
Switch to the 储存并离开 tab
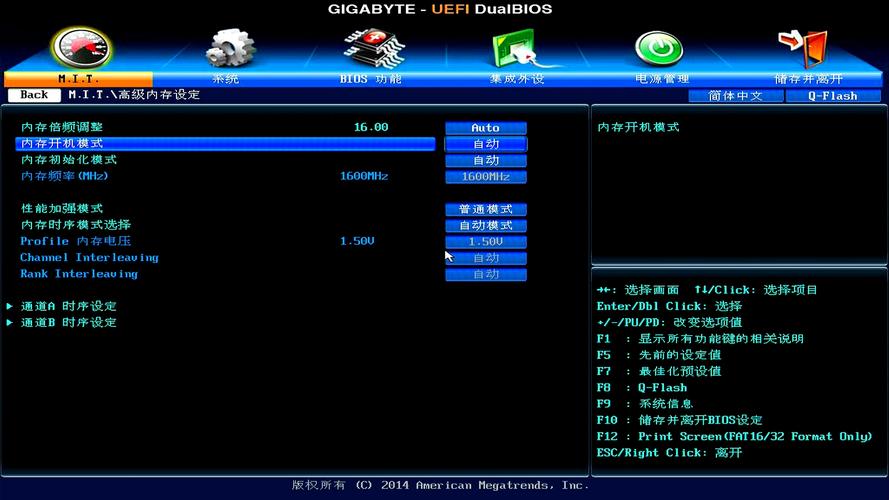pos(808,79)
